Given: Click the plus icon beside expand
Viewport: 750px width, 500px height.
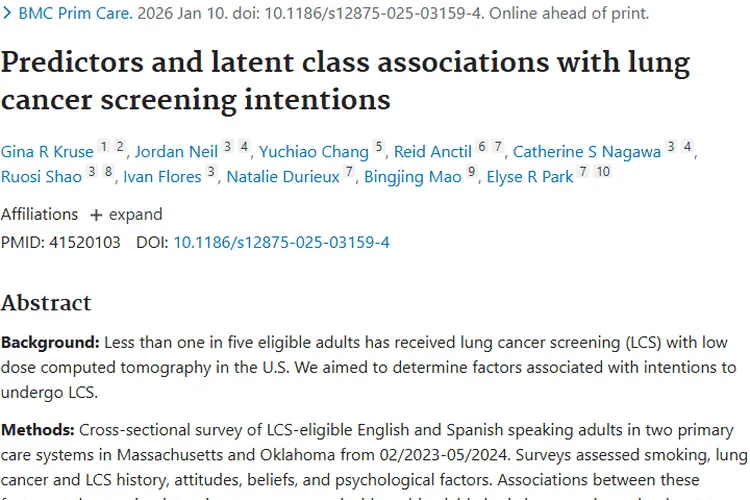Looking at the screenshot, I should [x=96, y=215].
